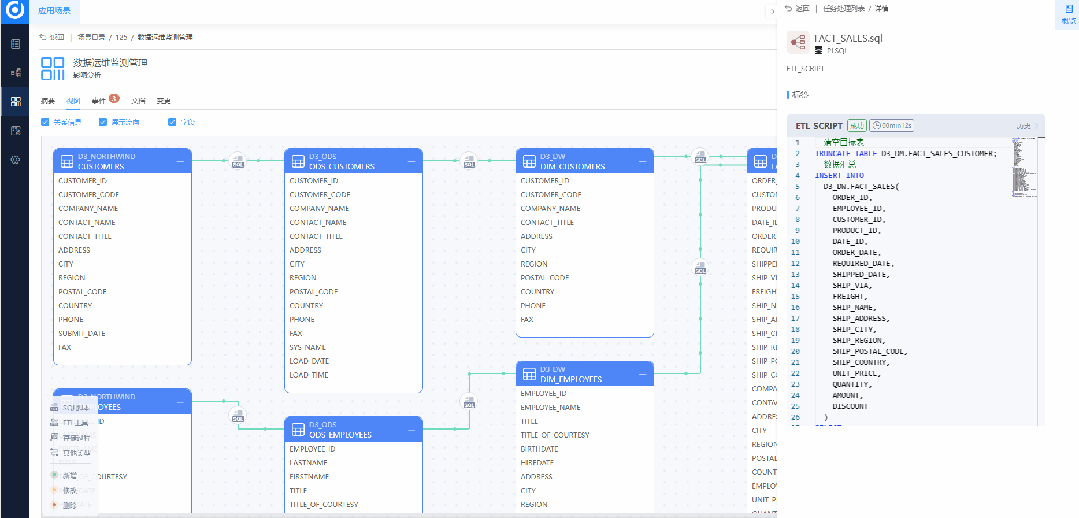This screenshot has height=518, width=1079.
Task: Collapse the ODS_CUSTOMERS table card
Action: [412, 161]
